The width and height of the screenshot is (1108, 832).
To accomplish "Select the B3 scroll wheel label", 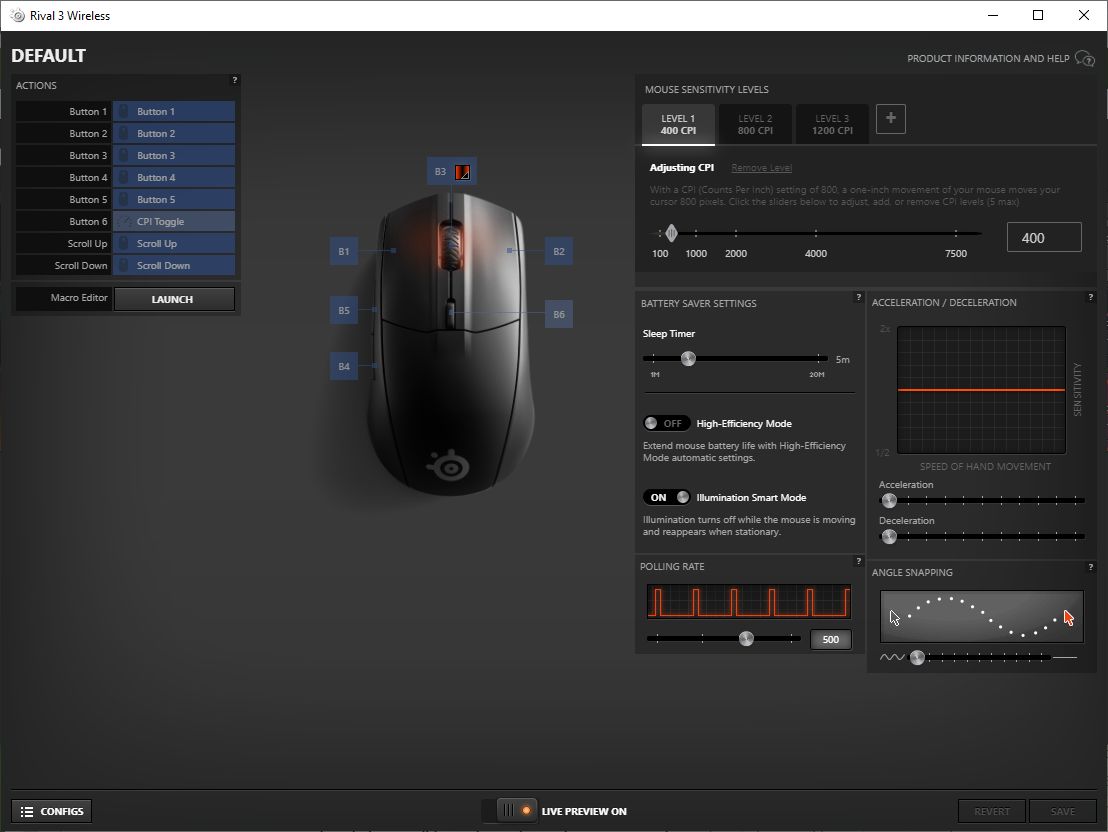I will pyautogui.click(x=440, y=172).
